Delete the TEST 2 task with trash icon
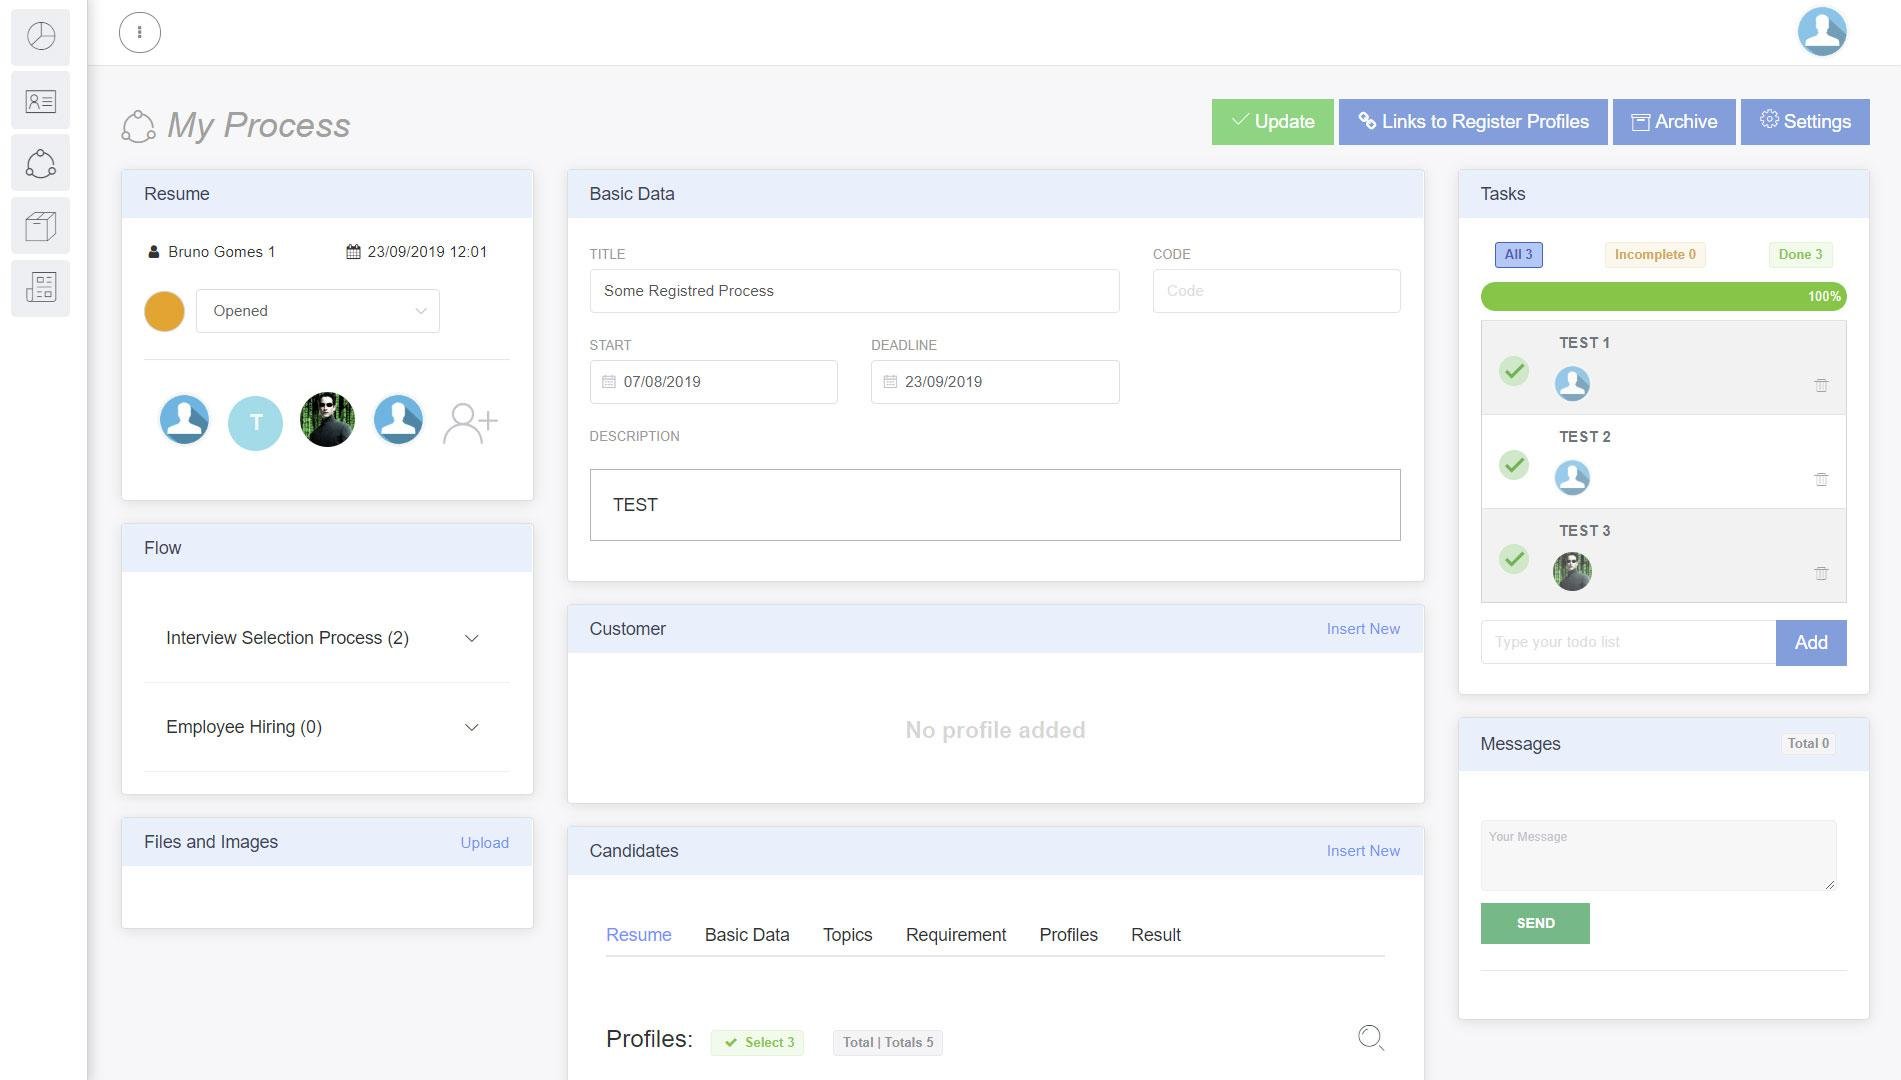Image resolution: width=1901 pixels, height=1080 pixels. click(x=1821, y=479)
